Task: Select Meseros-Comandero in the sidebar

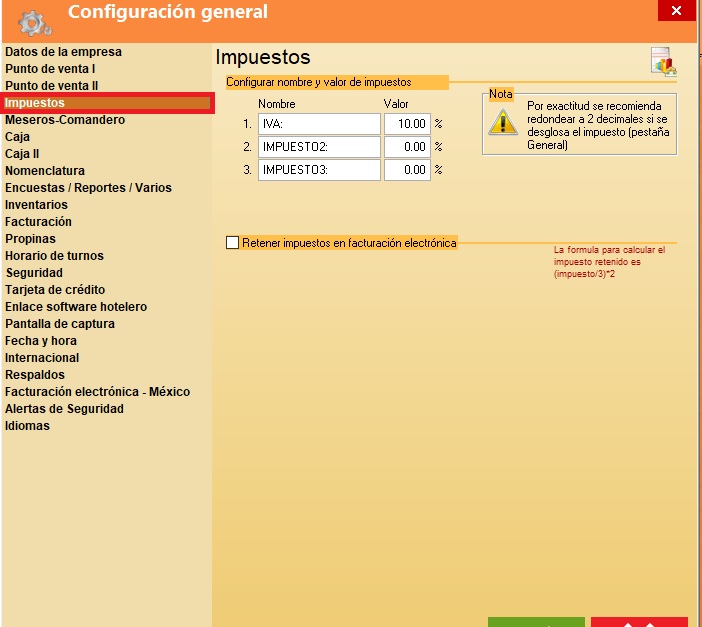Action: tap(65, 120)
